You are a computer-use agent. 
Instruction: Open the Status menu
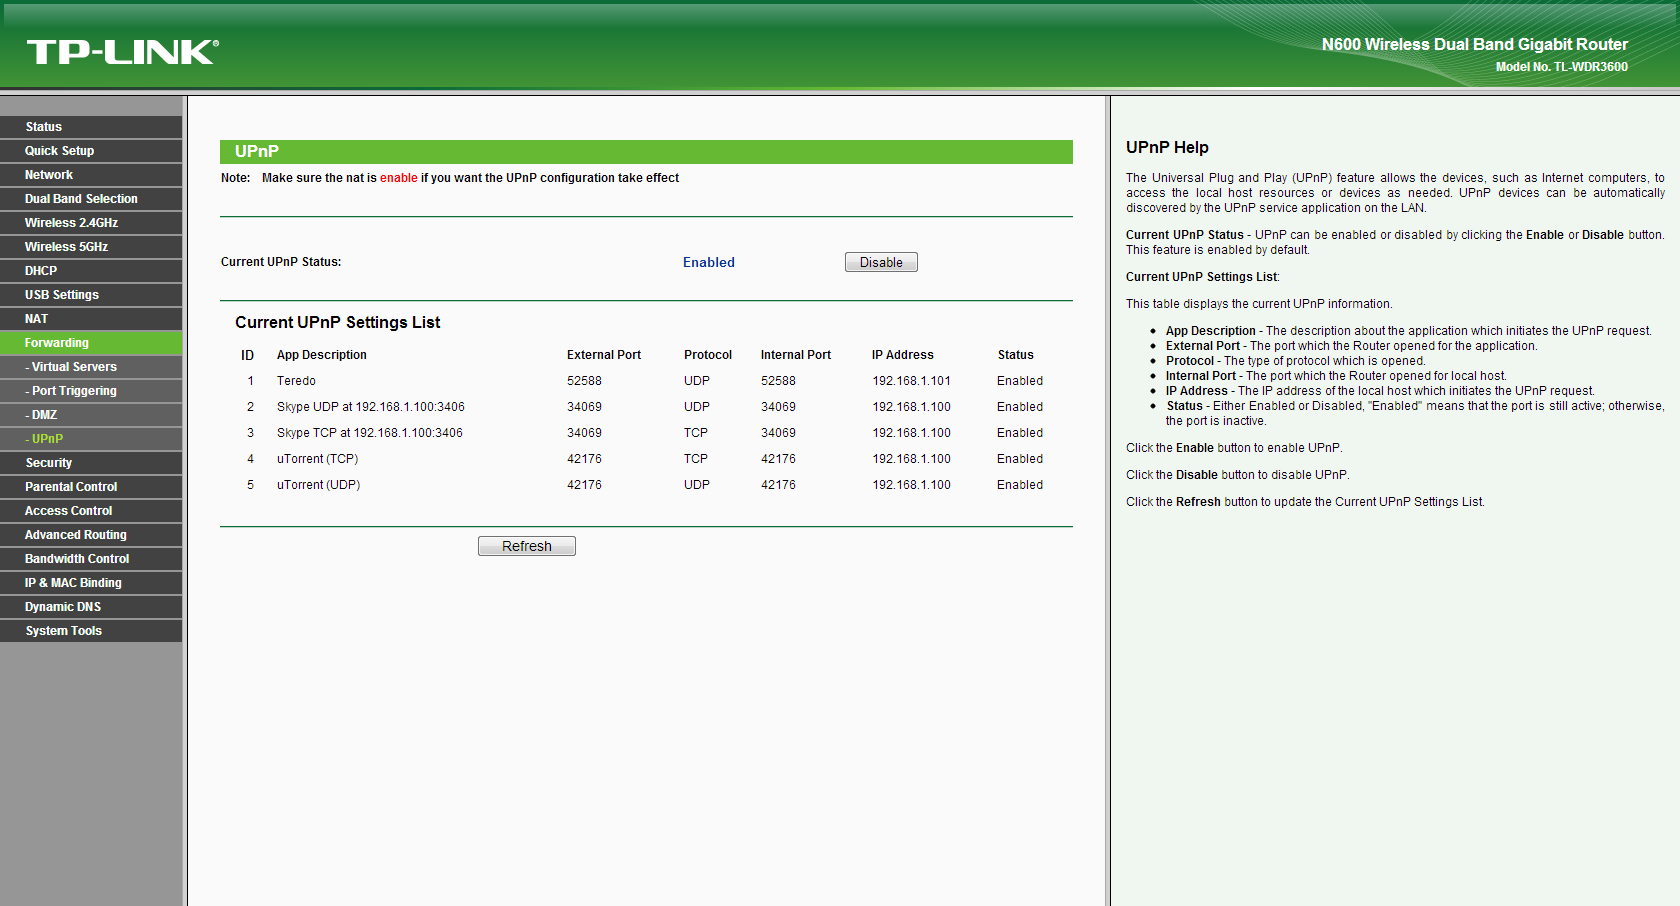(x=91, y=127)
